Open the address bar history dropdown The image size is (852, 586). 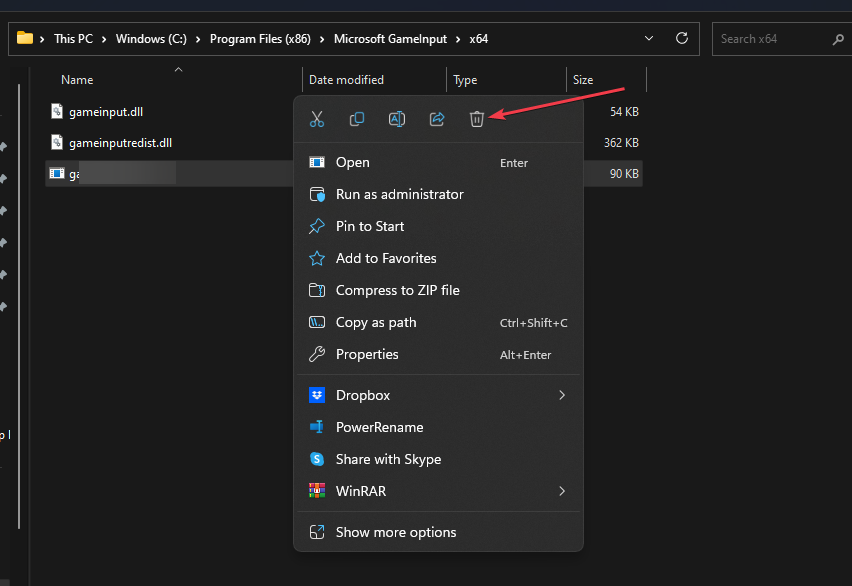point(649,39)
